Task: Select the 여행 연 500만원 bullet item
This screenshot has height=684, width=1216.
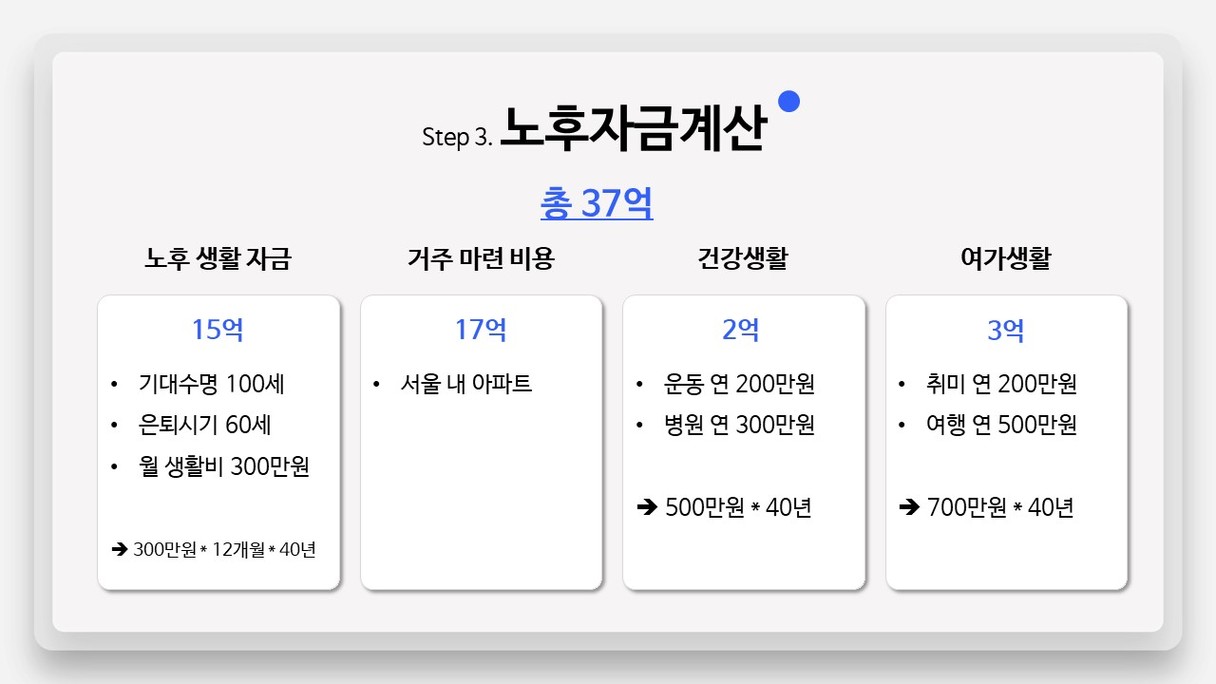Action: click(x=1002, y=425)
